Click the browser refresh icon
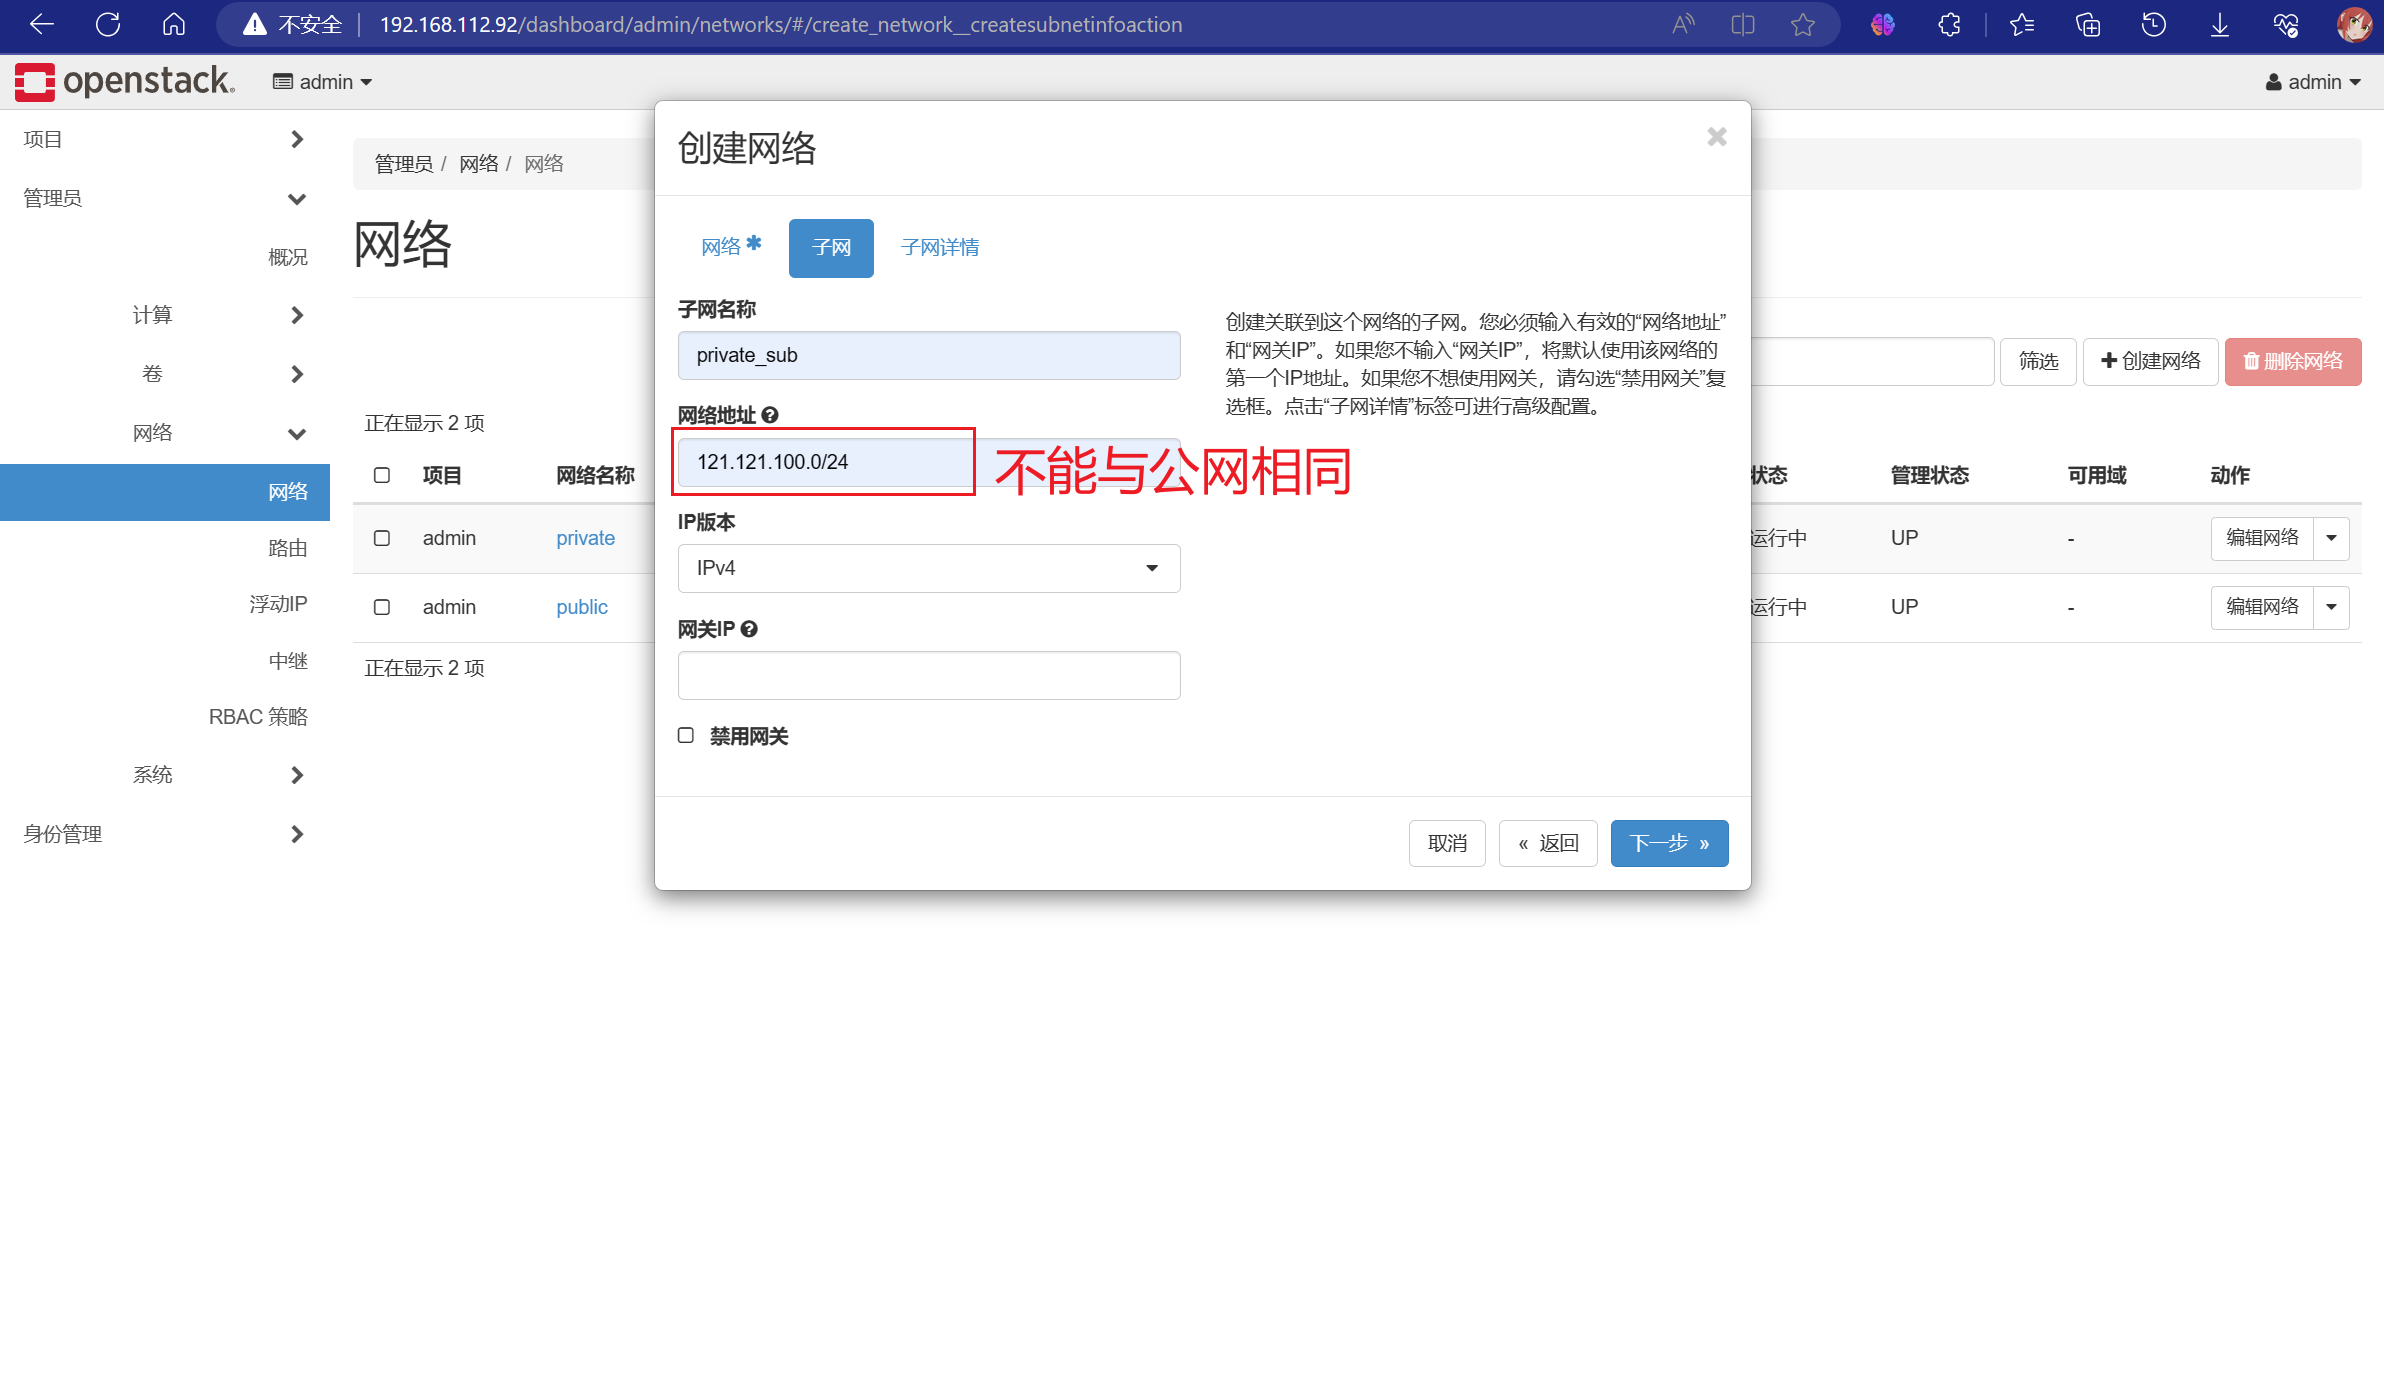Image resolution: width=2384 pixels, height=1388 pixels. click(x=108, y=25)
